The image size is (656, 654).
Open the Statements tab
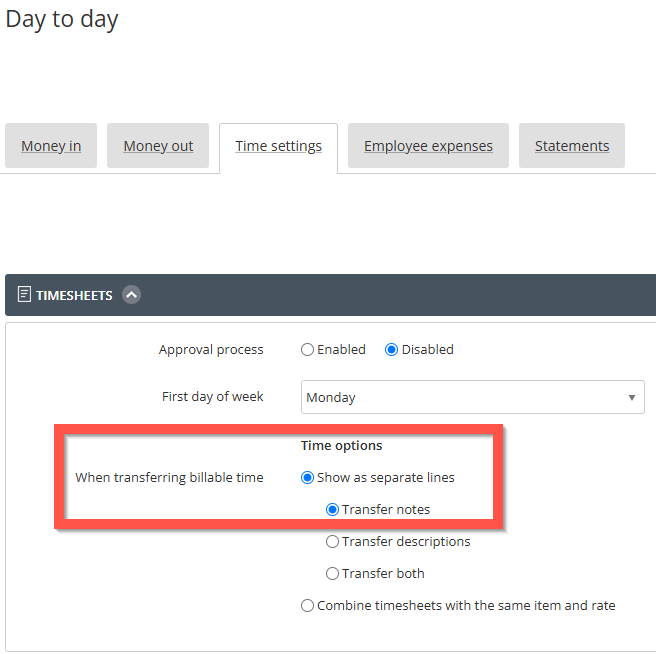572,146
